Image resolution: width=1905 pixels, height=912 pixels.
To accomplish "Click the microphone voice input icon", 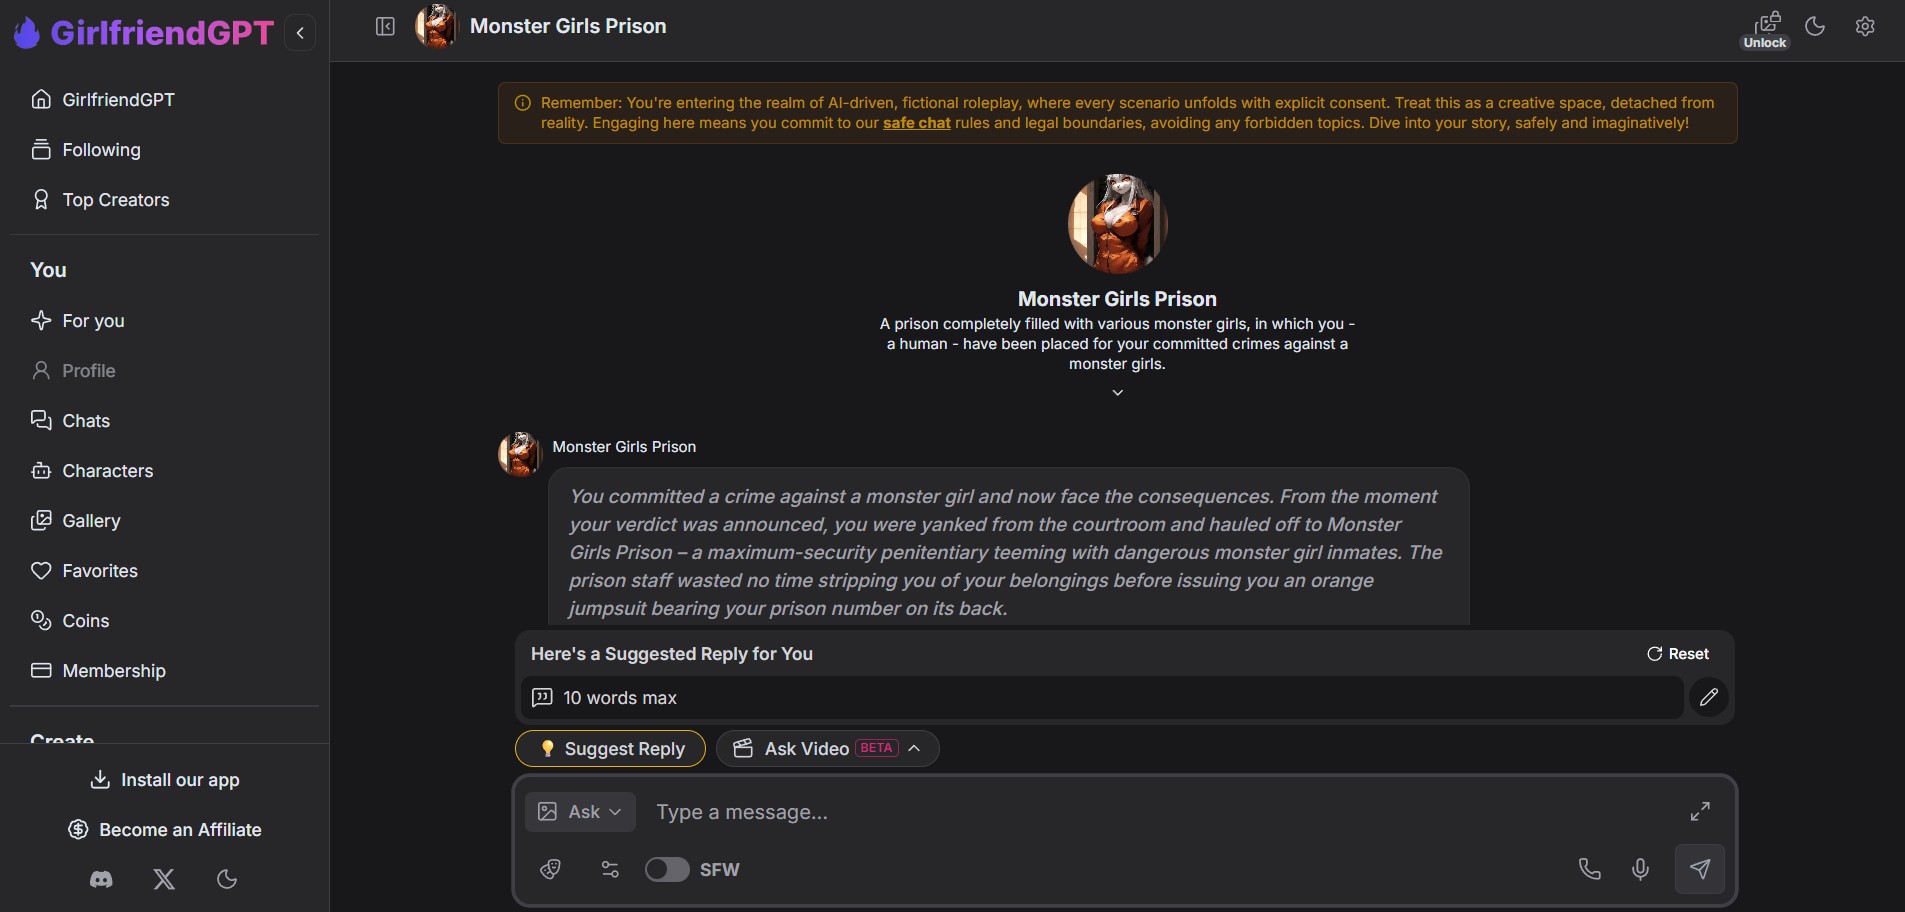I will 1640,869.
